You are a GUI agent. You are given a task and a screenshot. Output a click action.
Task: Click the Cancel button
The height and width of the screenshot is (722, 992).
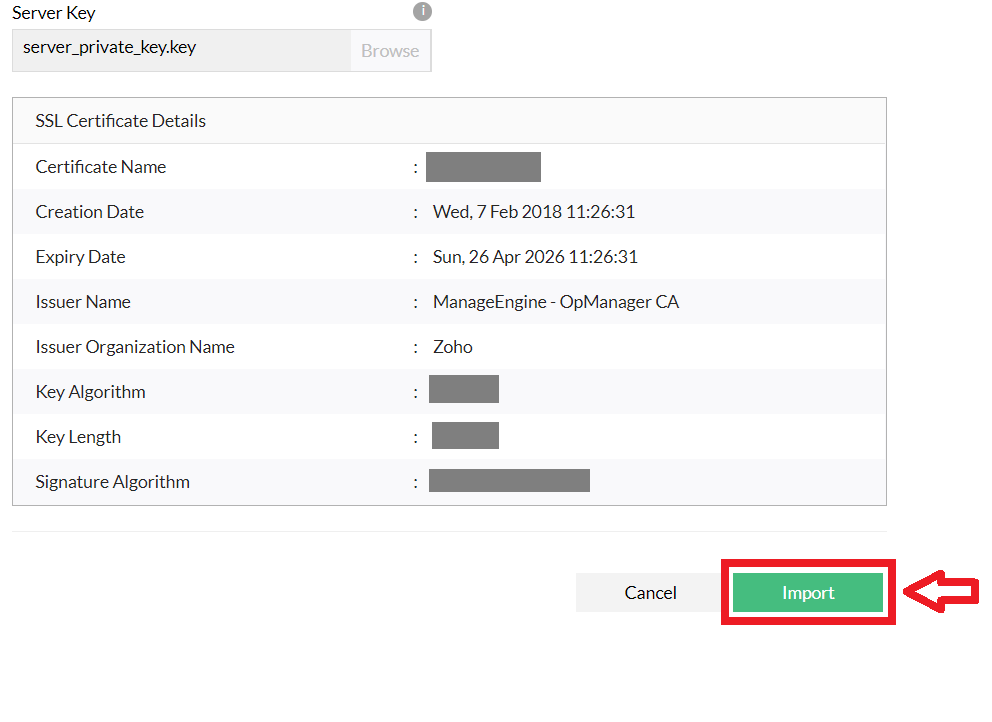649,592
